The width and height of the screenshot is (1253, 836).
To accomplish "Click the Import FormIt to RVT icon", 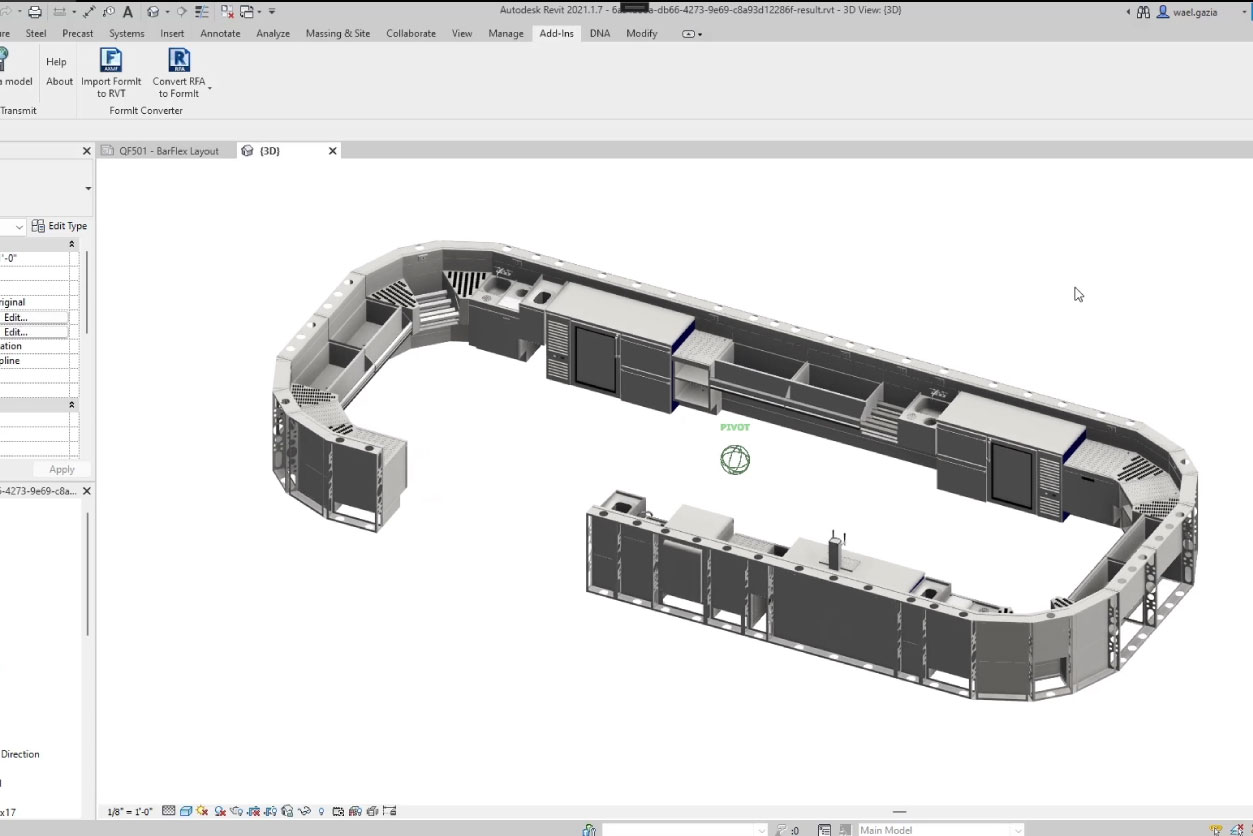I will click(111, 61).
